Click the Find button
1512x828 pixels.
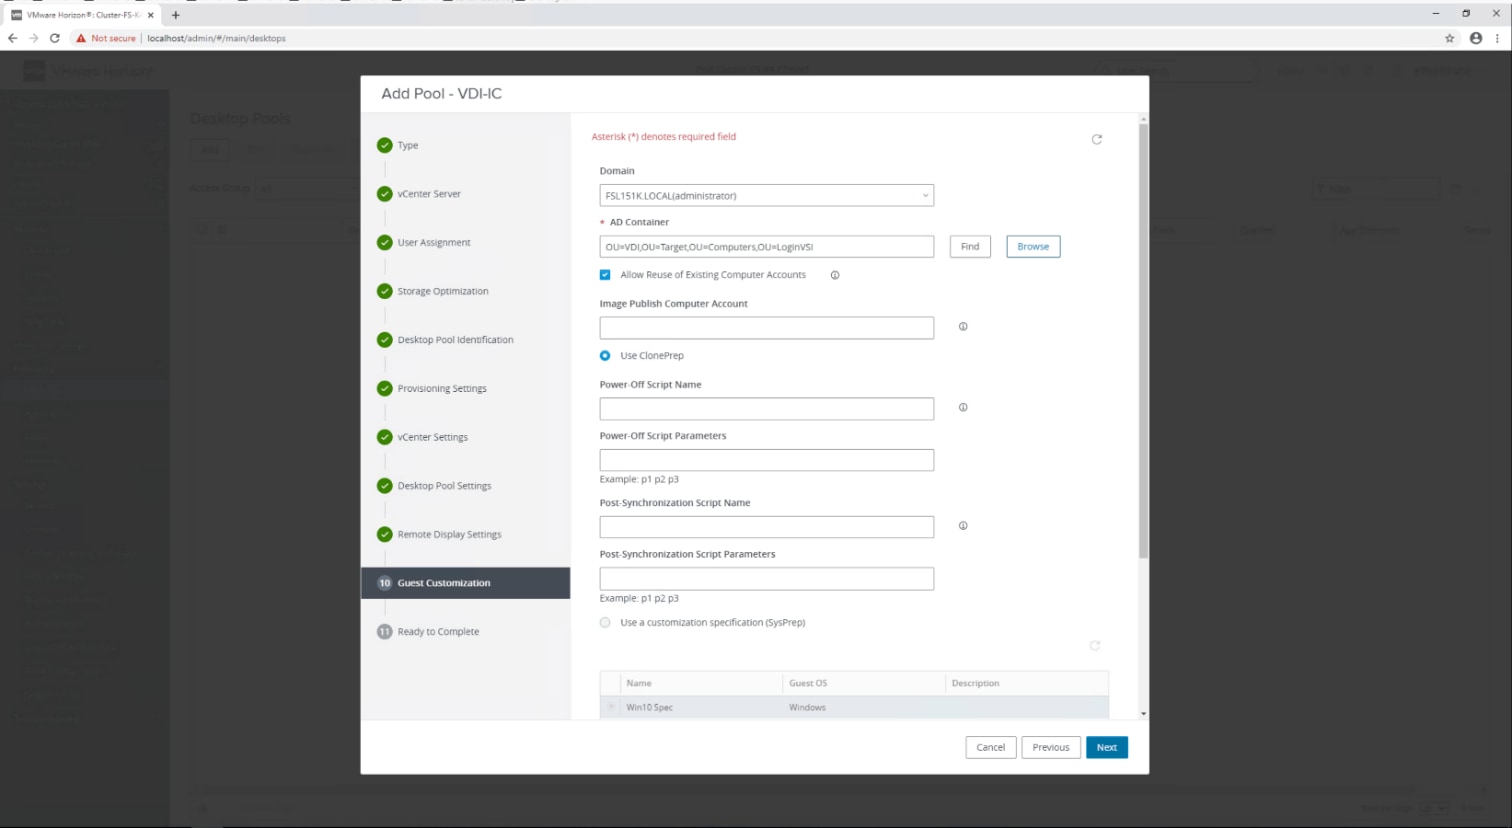(x=970, y=247)
